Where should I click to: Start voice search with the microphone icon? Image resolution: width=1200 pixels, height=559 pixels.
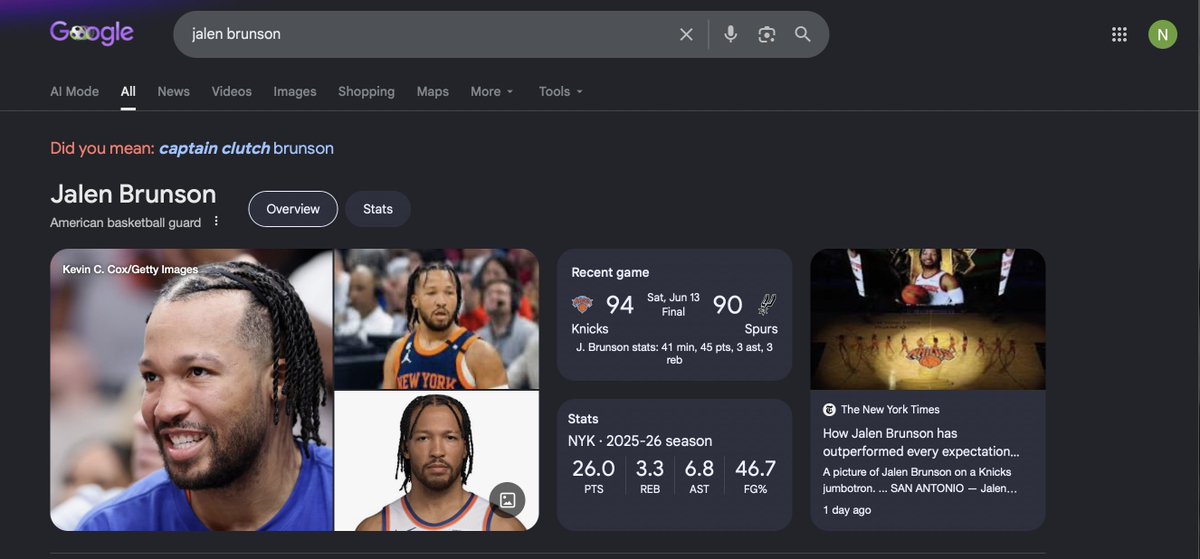[731, 34]
